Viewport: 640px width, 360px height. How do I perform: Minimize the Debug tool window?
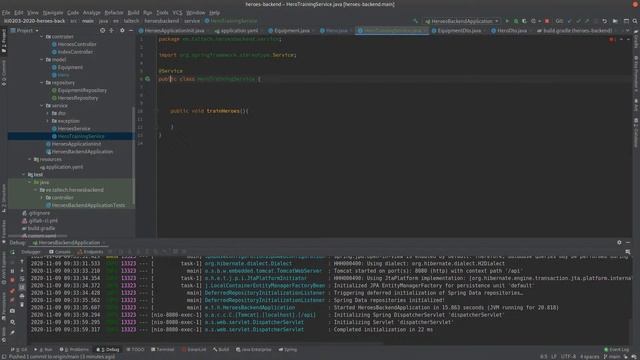tap(628, 242)
